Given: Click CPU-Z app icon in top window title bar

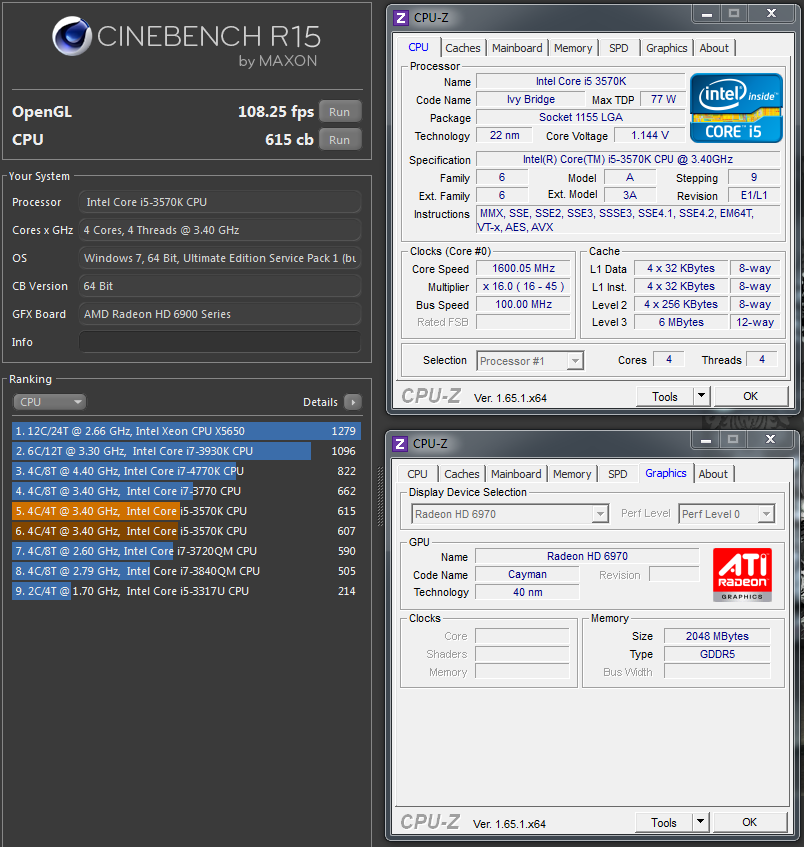Looking at the screenshot, I should click(400, 18).
